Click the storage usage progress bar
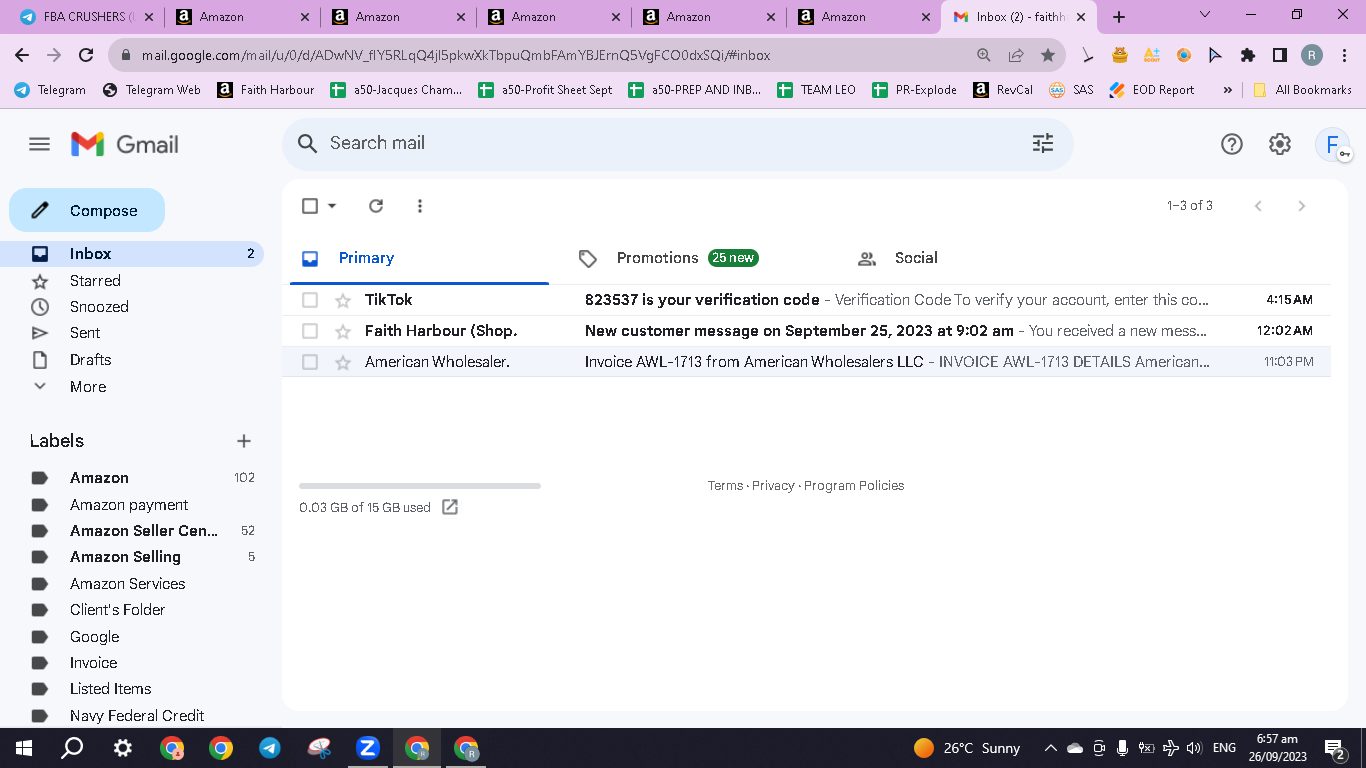Viewport: 1366px width, 768px height. [x=420, y=486]
